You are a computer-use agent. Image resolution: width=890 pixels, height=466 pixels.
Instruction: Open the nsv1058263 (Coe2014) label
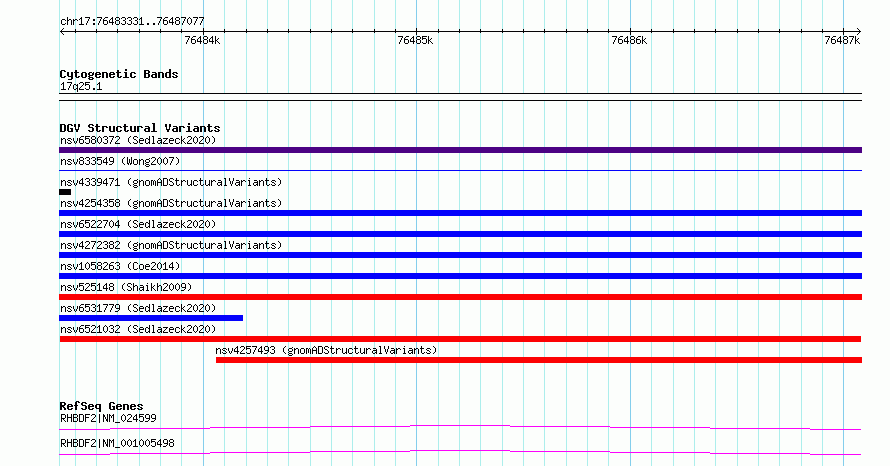(x=120, y=266)
